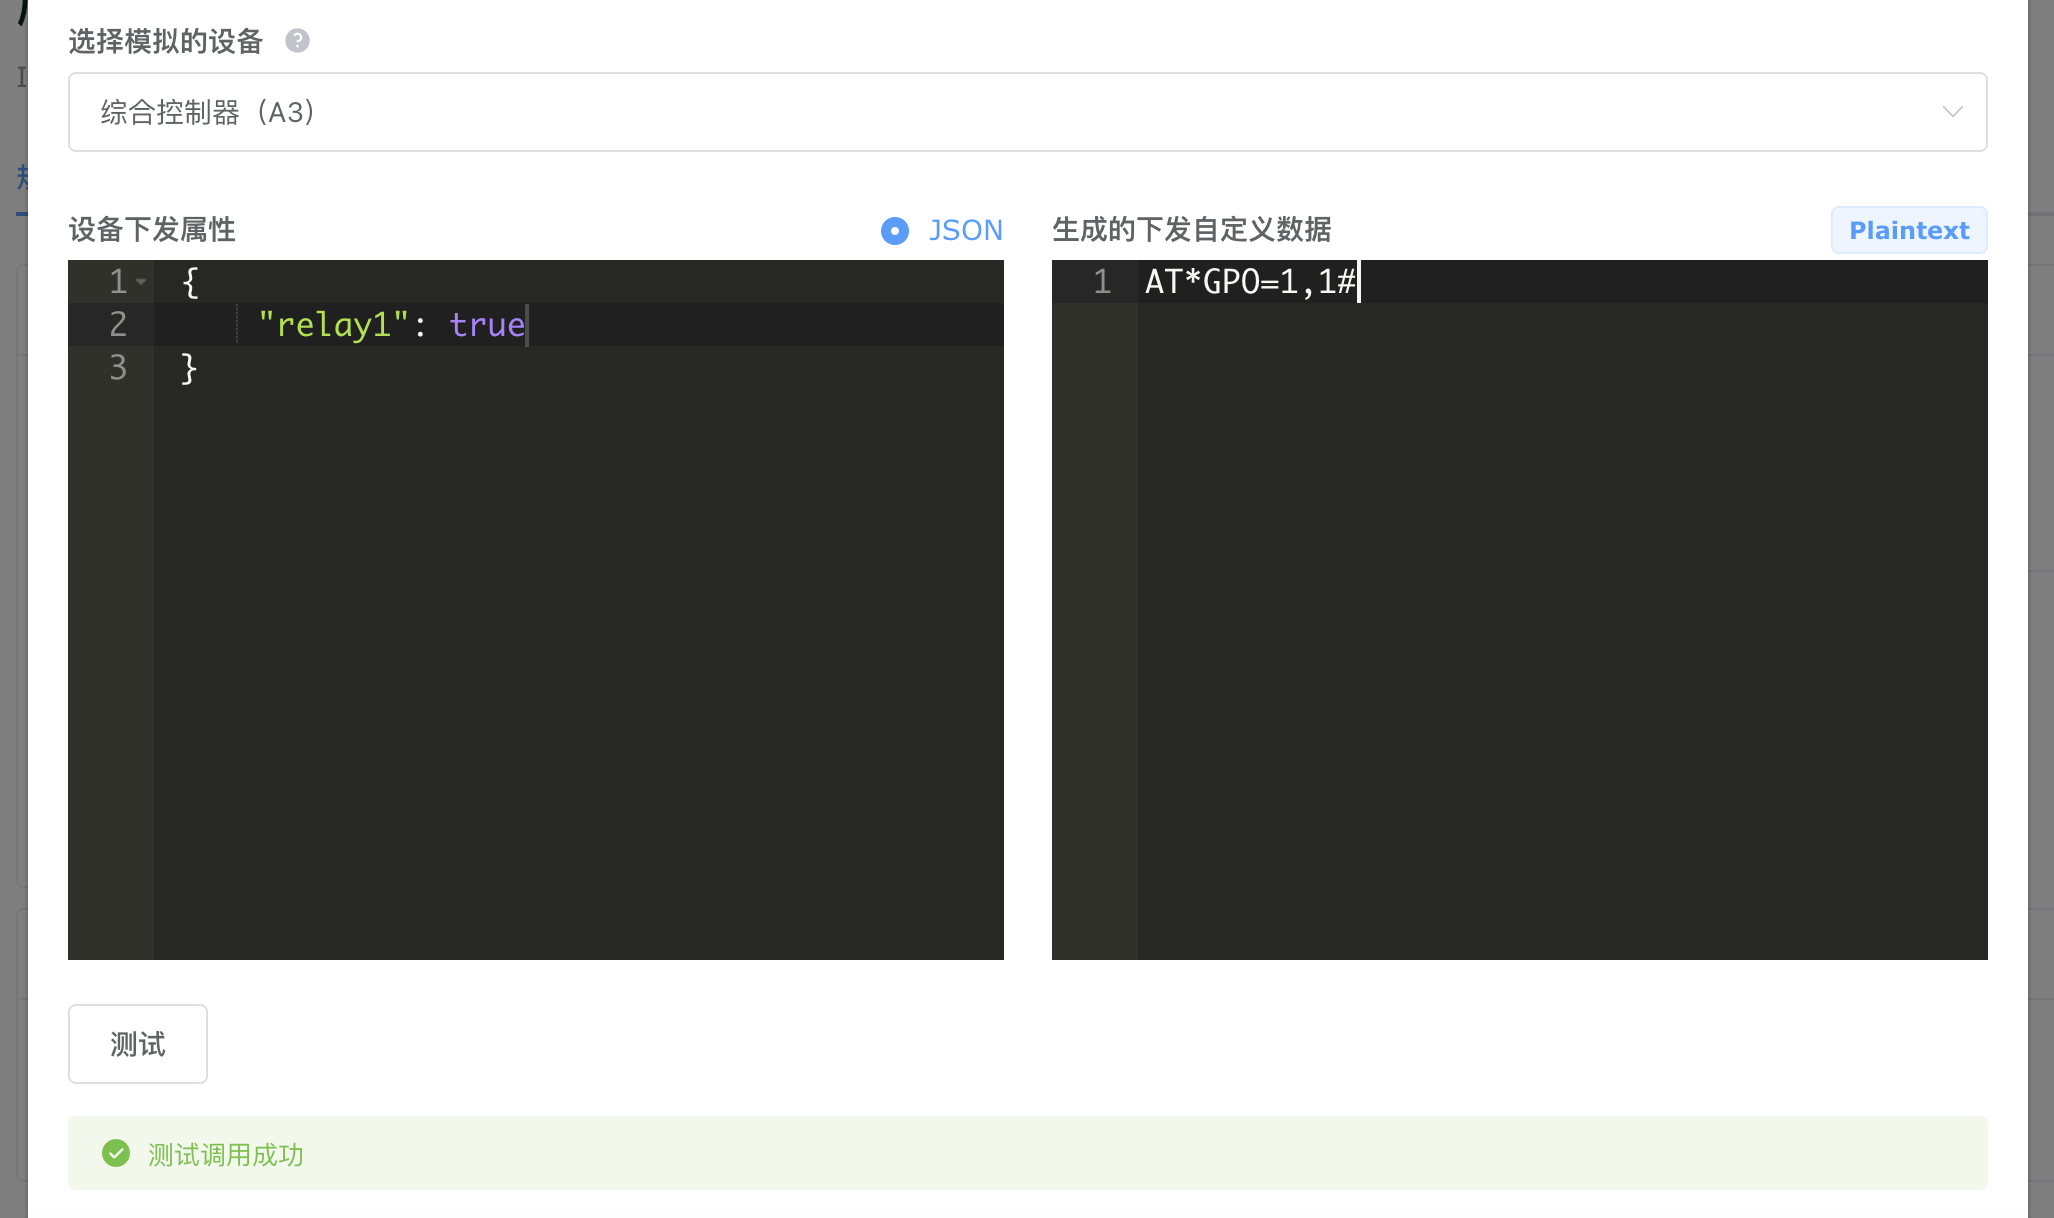2054x1218 pixels.
Task: Click the opening brace on line 1
Action: click(190, 282)
